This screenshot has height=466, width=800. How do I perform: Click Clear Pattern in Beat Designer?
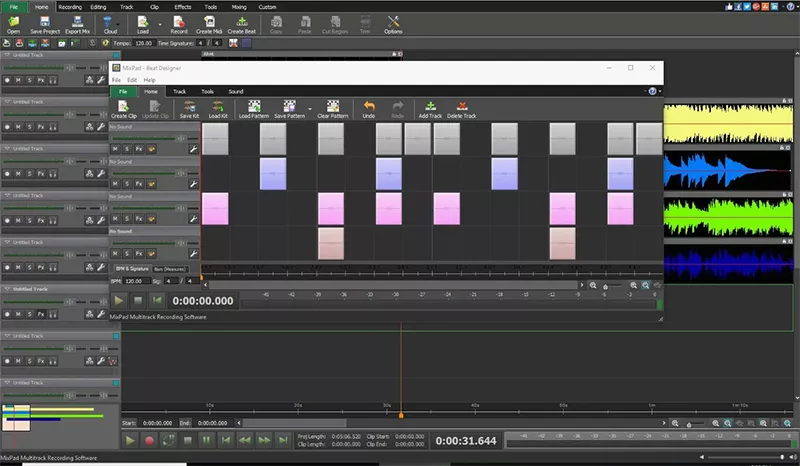tap(333, 110)
